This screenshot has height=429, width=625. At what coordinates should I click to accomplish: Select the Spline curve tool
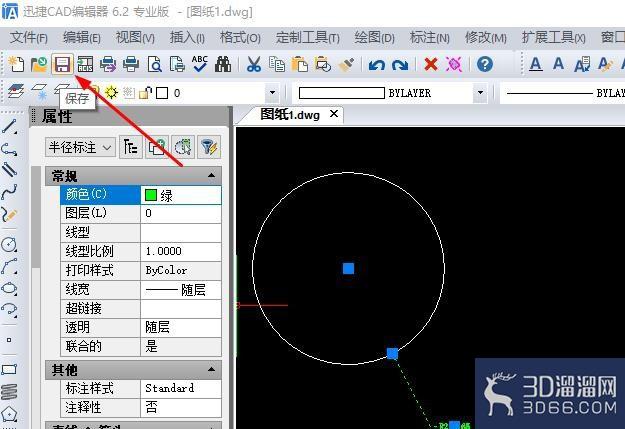pyautogui.click(x=9, y=192)
